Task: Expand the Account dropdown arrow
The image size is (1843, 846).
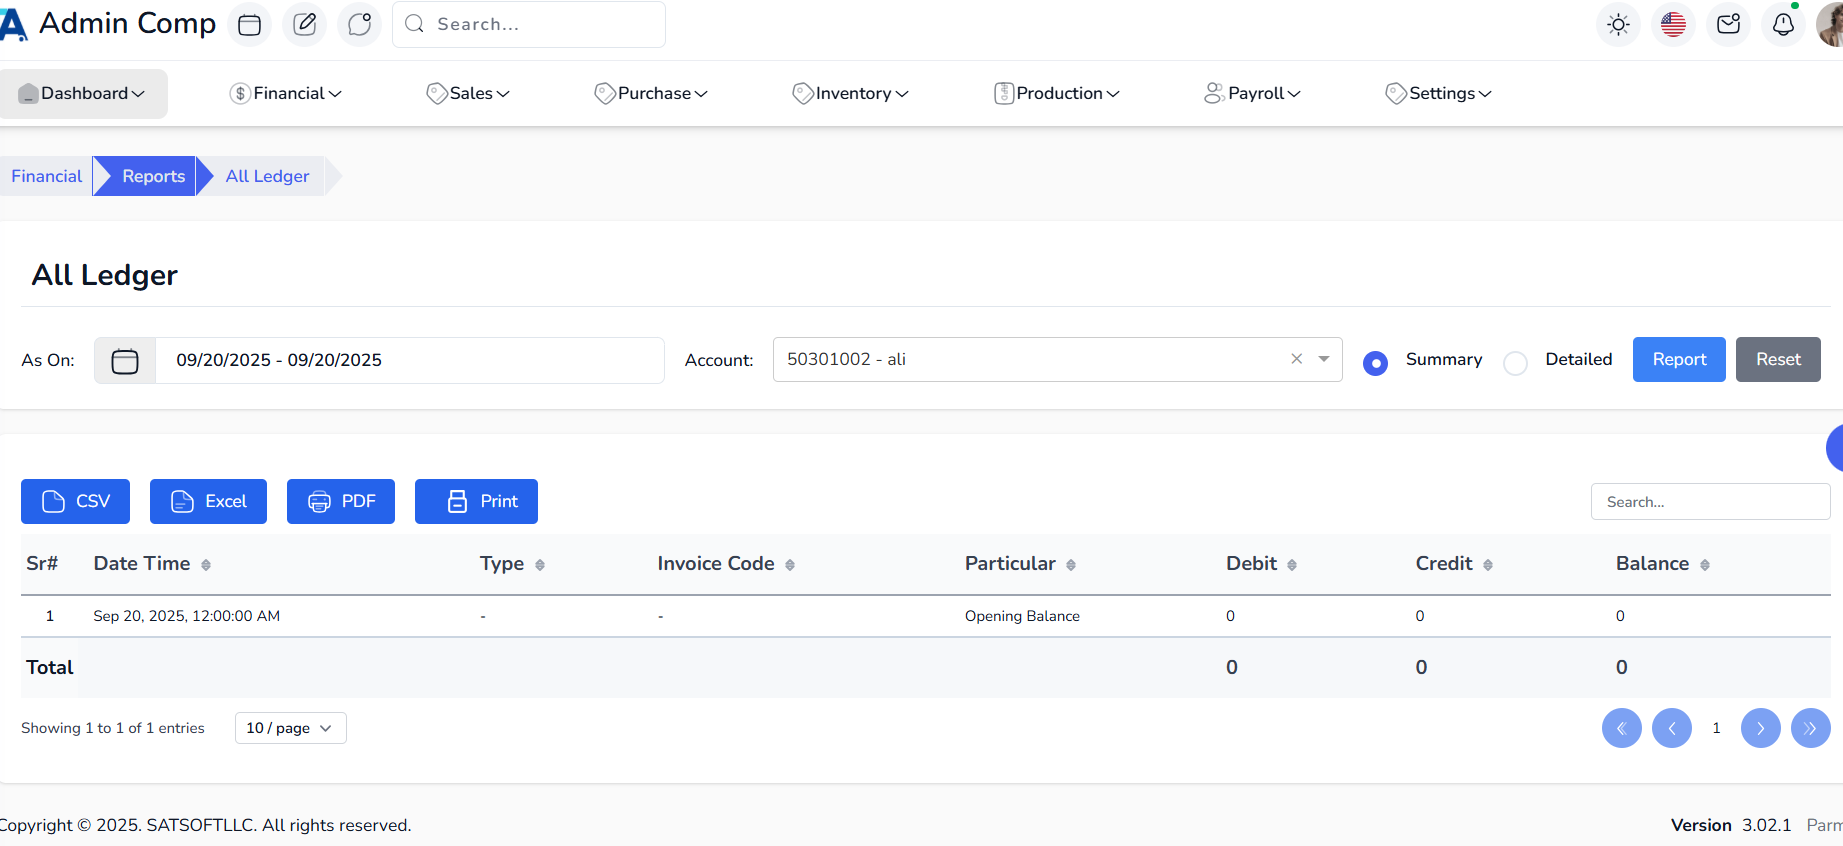Action: (x=1323, y=359)
